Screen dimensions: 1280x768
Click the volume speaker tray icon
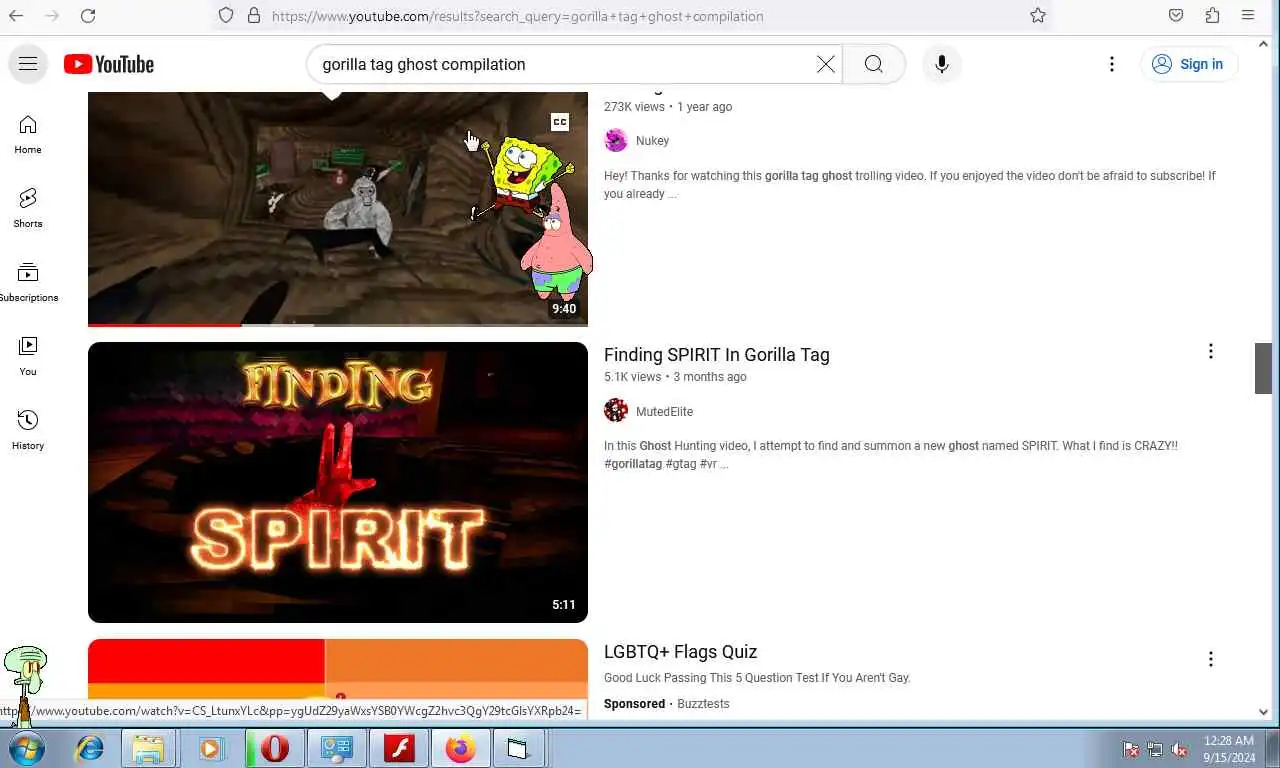pos(1179,749)
